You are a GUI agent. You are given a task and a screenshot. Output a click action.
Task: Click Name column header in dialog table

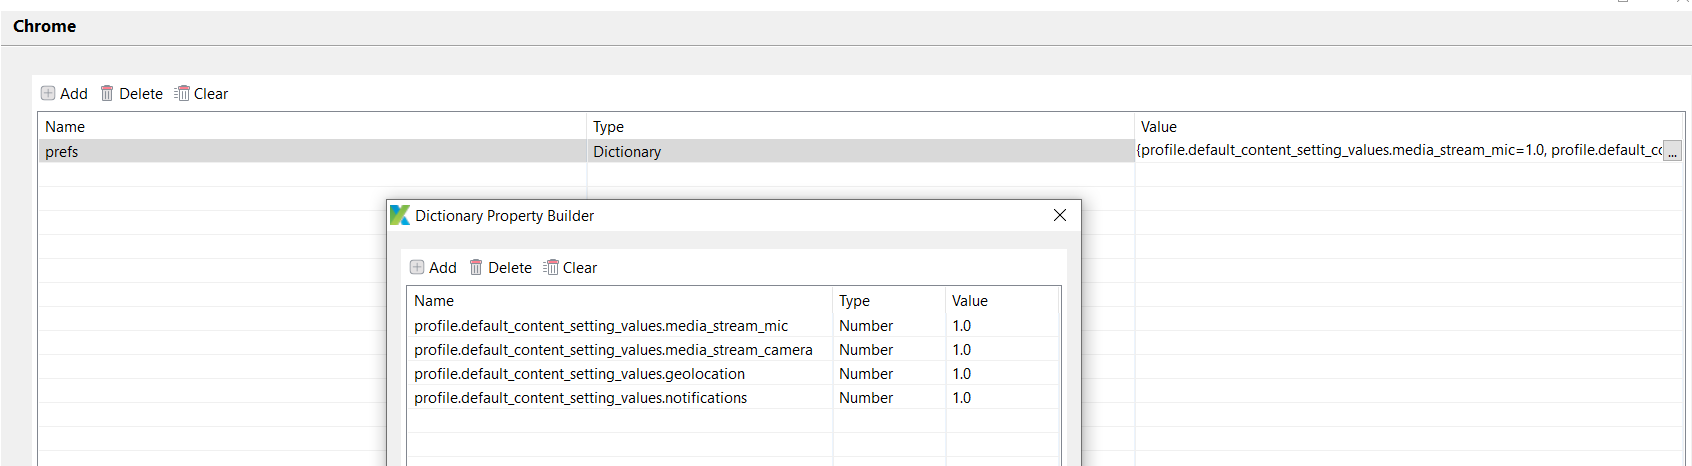point(434,301)
